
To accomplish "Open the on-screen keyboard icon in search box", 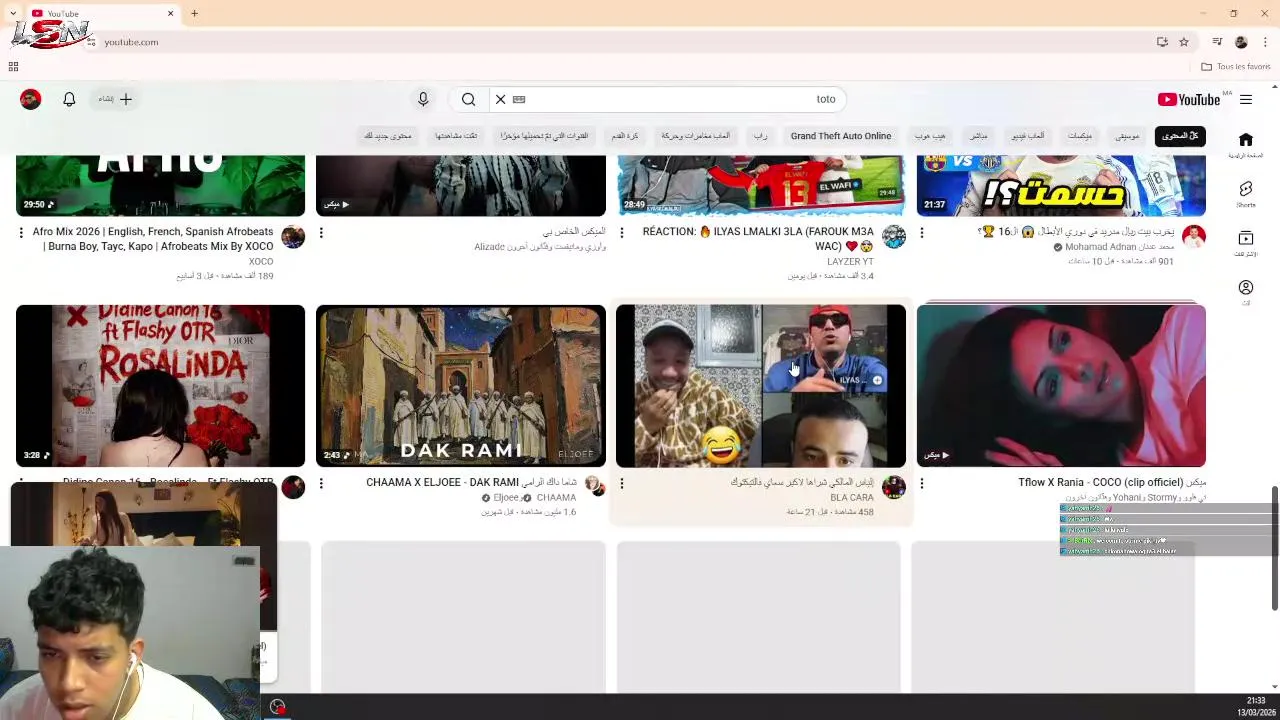I will 519,99.
